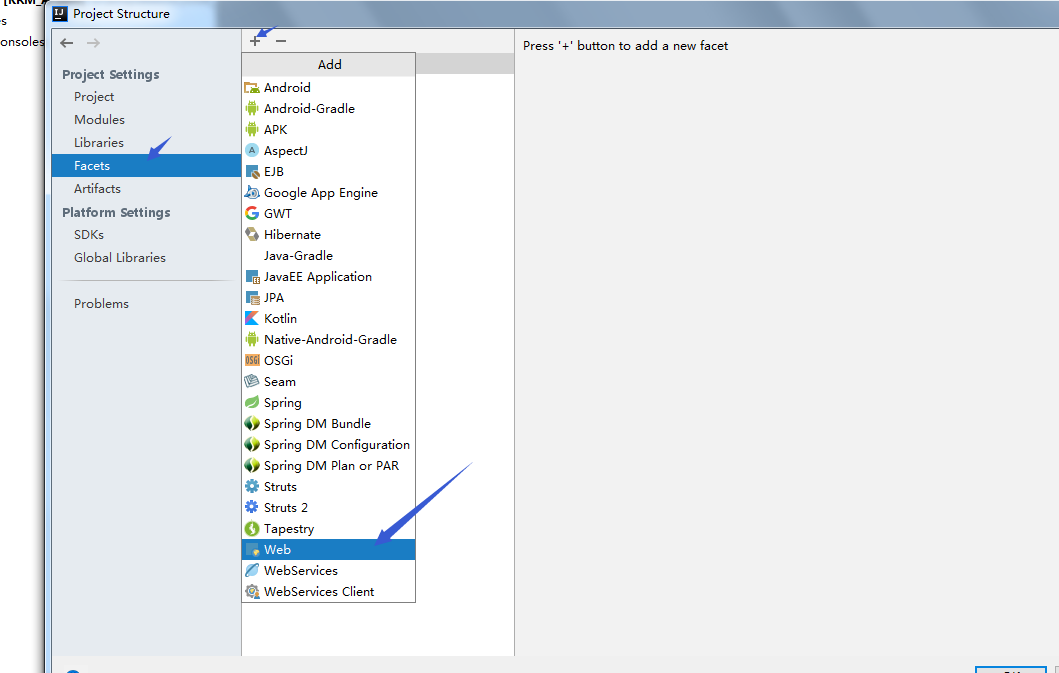The width and height of the screenshot is (1059, 673).
Task: Click the minus remove facet icon
Action: click(281, 41)
